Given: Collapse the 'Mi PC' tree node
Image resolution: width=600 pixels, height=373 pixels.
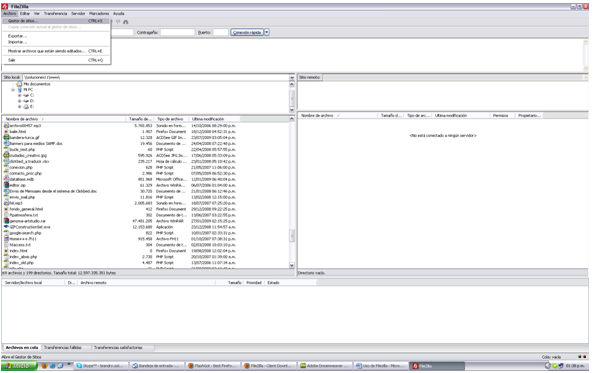Looking at the screenshot, I should click(x=13, y=90).
